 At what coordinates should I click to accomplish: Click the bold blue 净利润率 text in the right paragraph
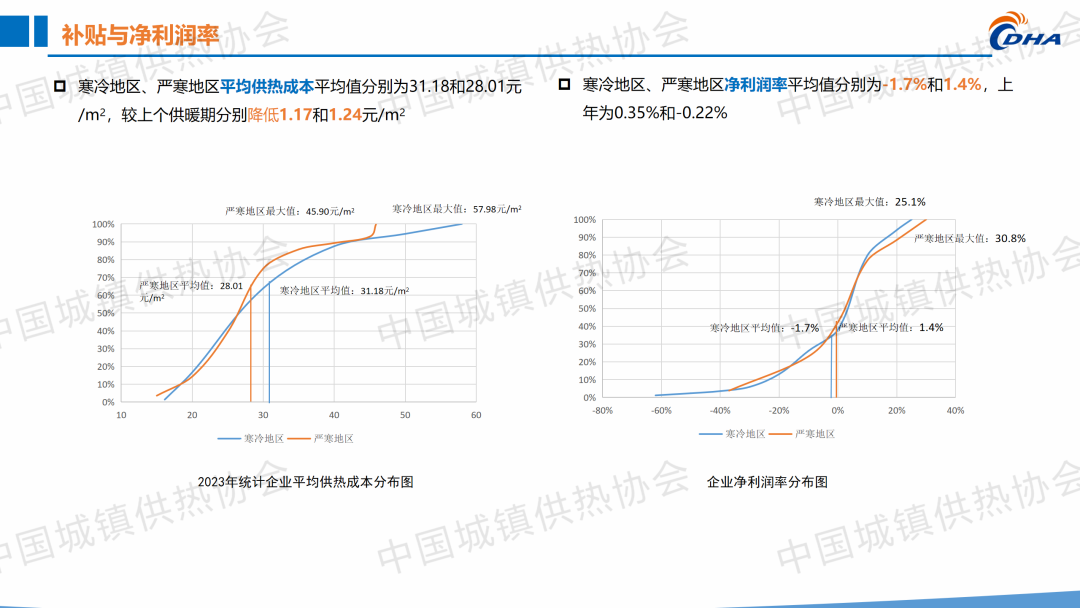point(755,86)
